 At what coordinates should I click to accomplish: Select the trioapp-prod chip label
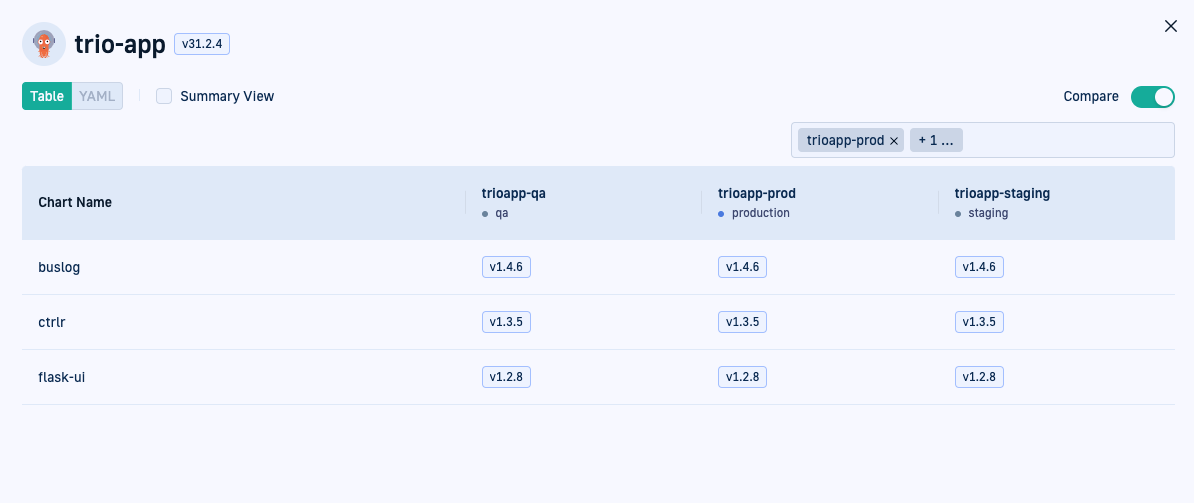click(845, 140)
